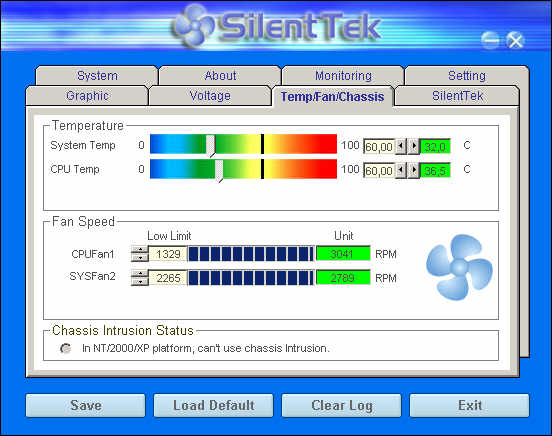Select the Temp/Fan/Chassis tab
Viewport: 552px width, 436px height.
(332, 96)
